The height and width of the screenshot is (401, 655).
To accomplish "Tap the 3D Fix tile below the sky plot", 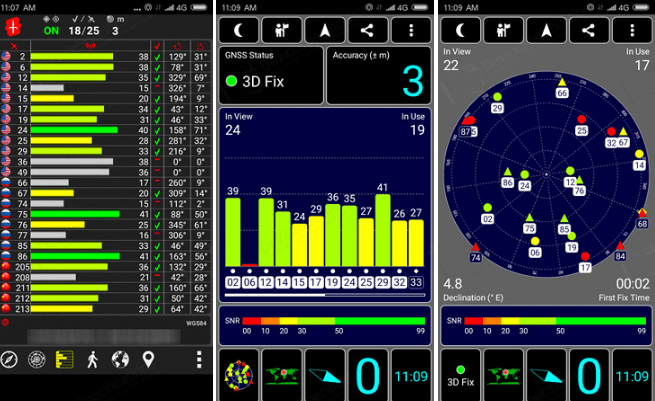I will pyautogui.click(x=460, y=374).
